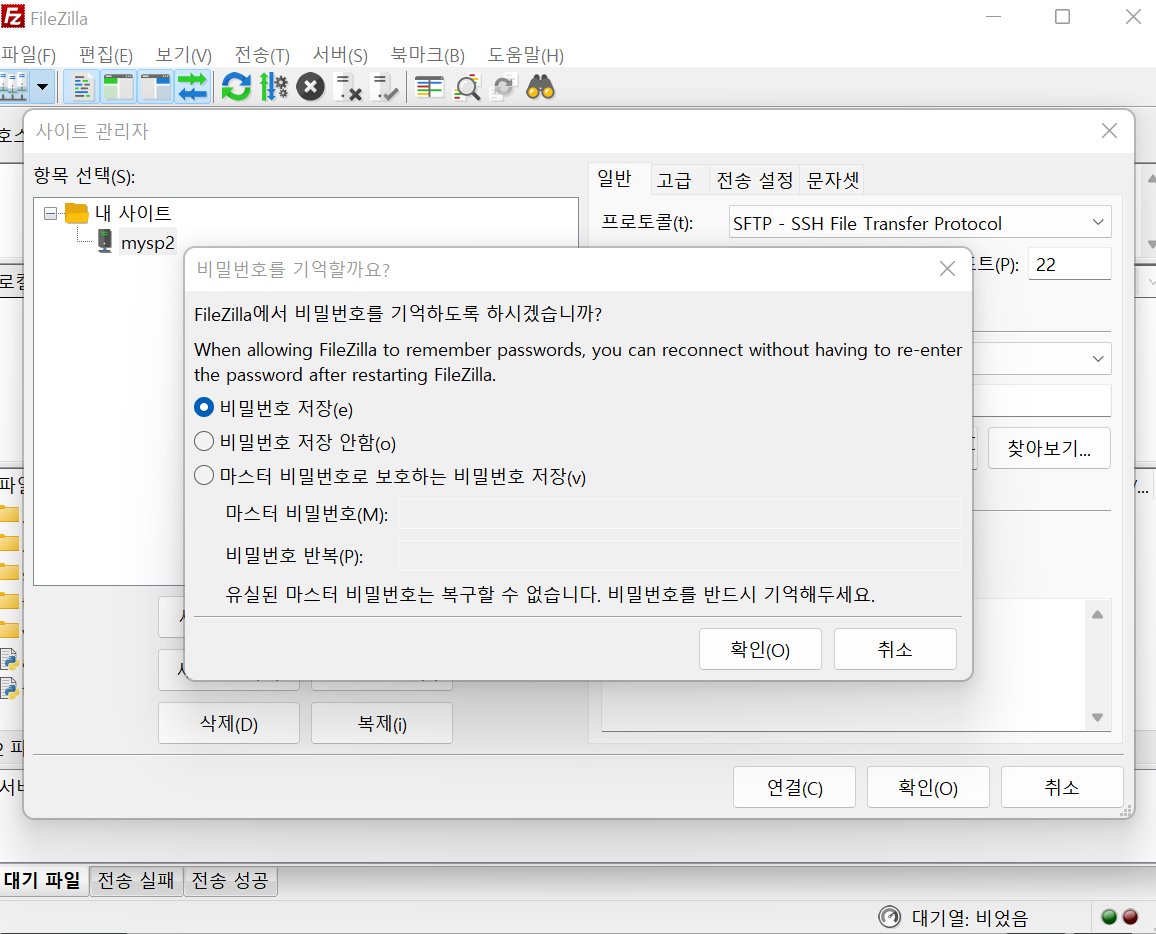Click the FileZilla logo in title bar
1156x934 pixels.
(13, 16)
